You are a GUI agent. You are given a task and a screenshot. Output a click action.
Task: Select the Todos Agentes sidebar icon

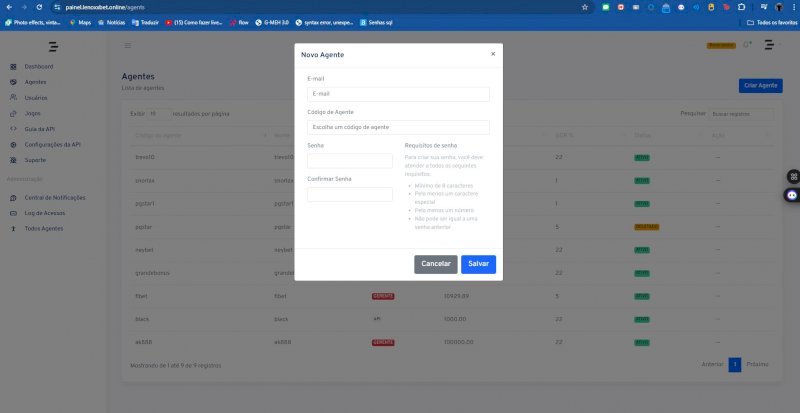[13, 229]
